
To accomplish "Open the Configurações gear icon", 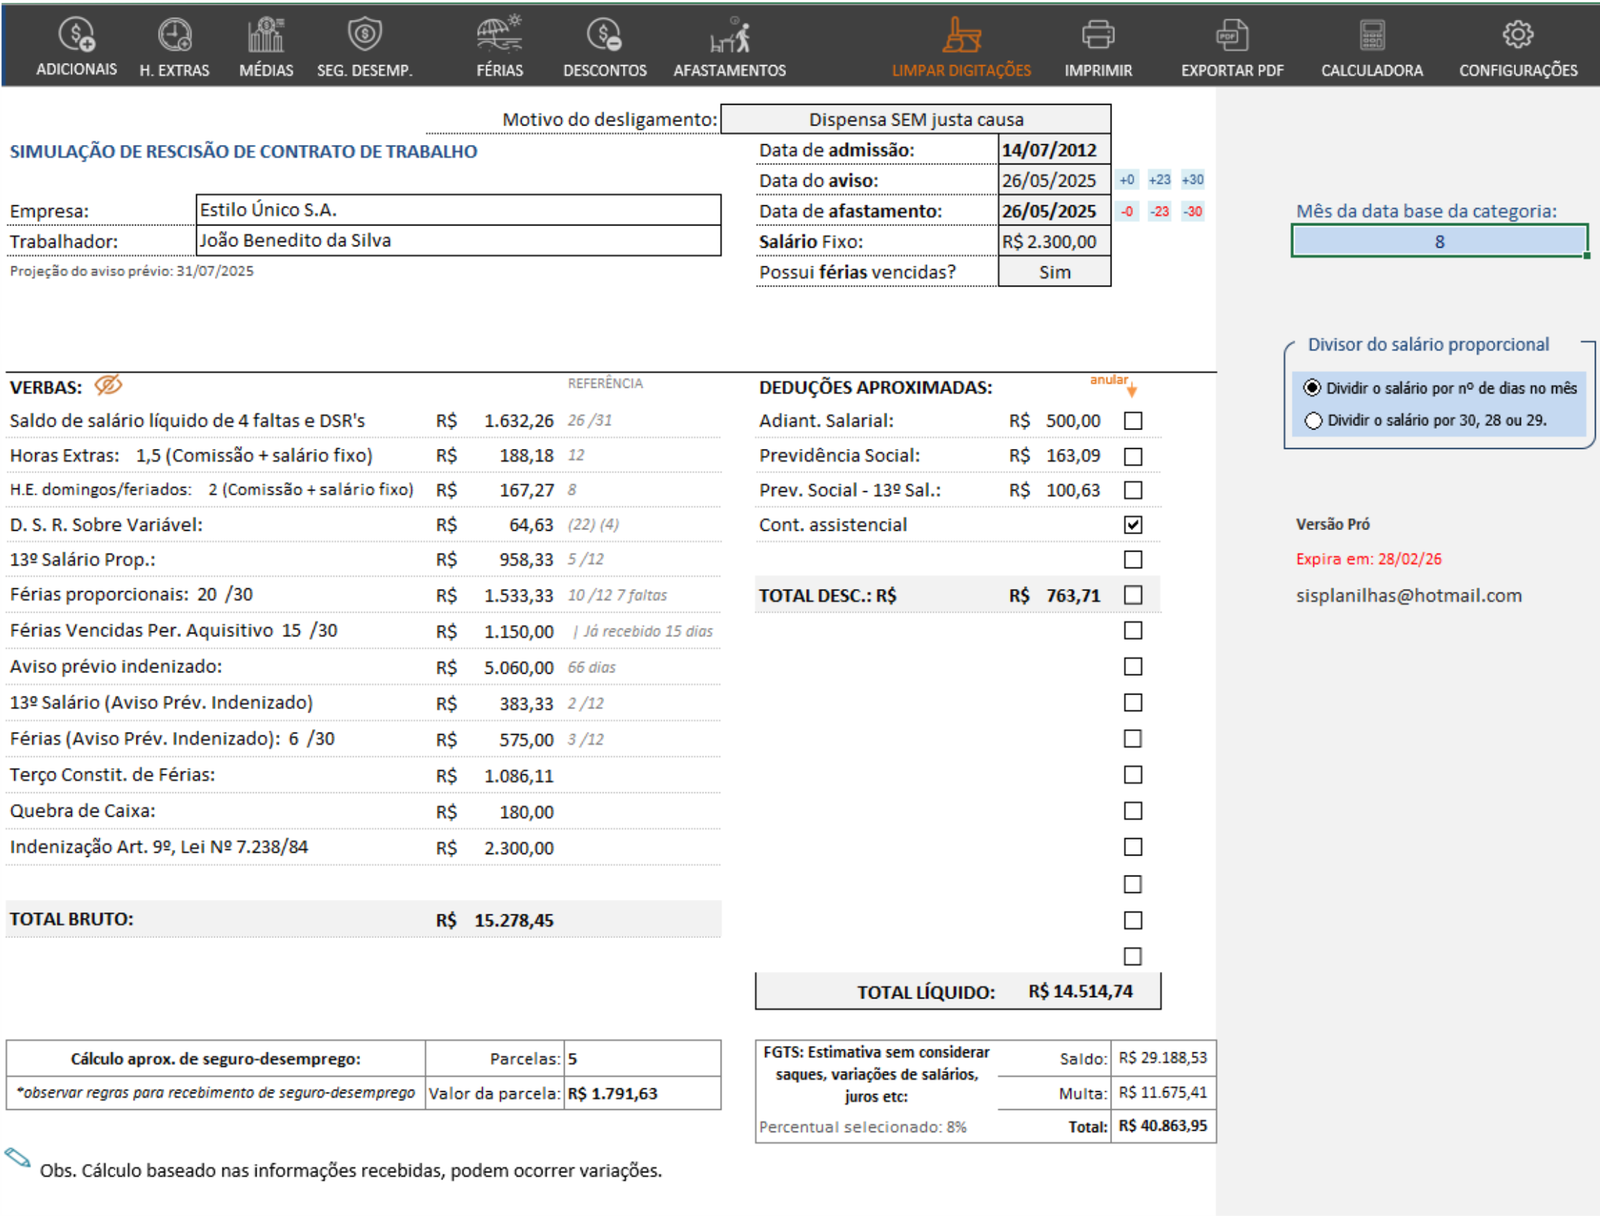I will pyautogui.click(x=1518, y=35).
